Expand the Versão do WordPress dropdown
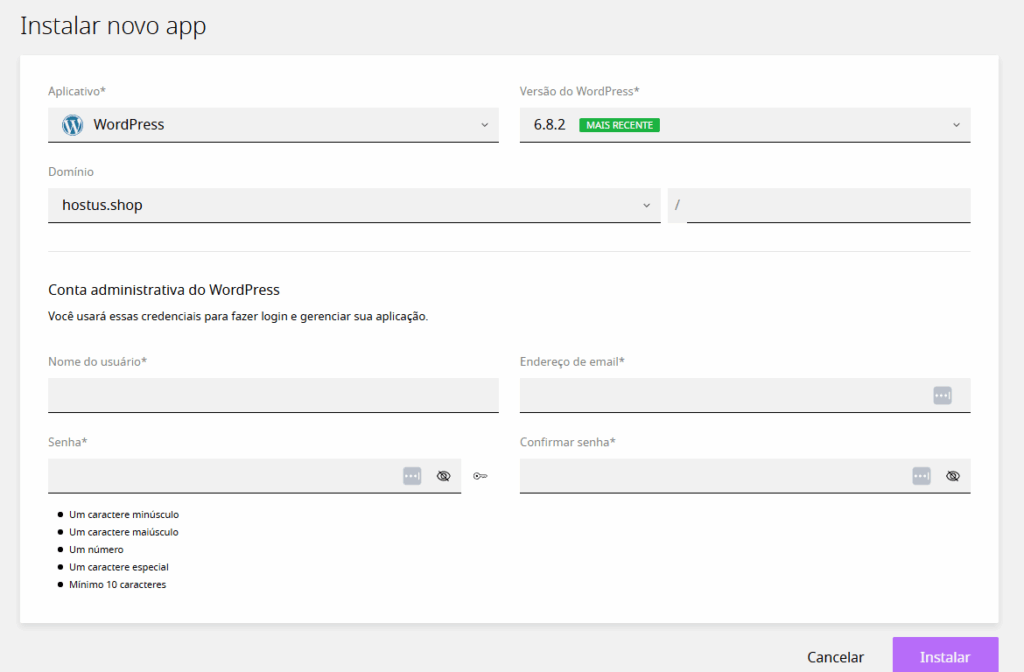 coord(745,125)
